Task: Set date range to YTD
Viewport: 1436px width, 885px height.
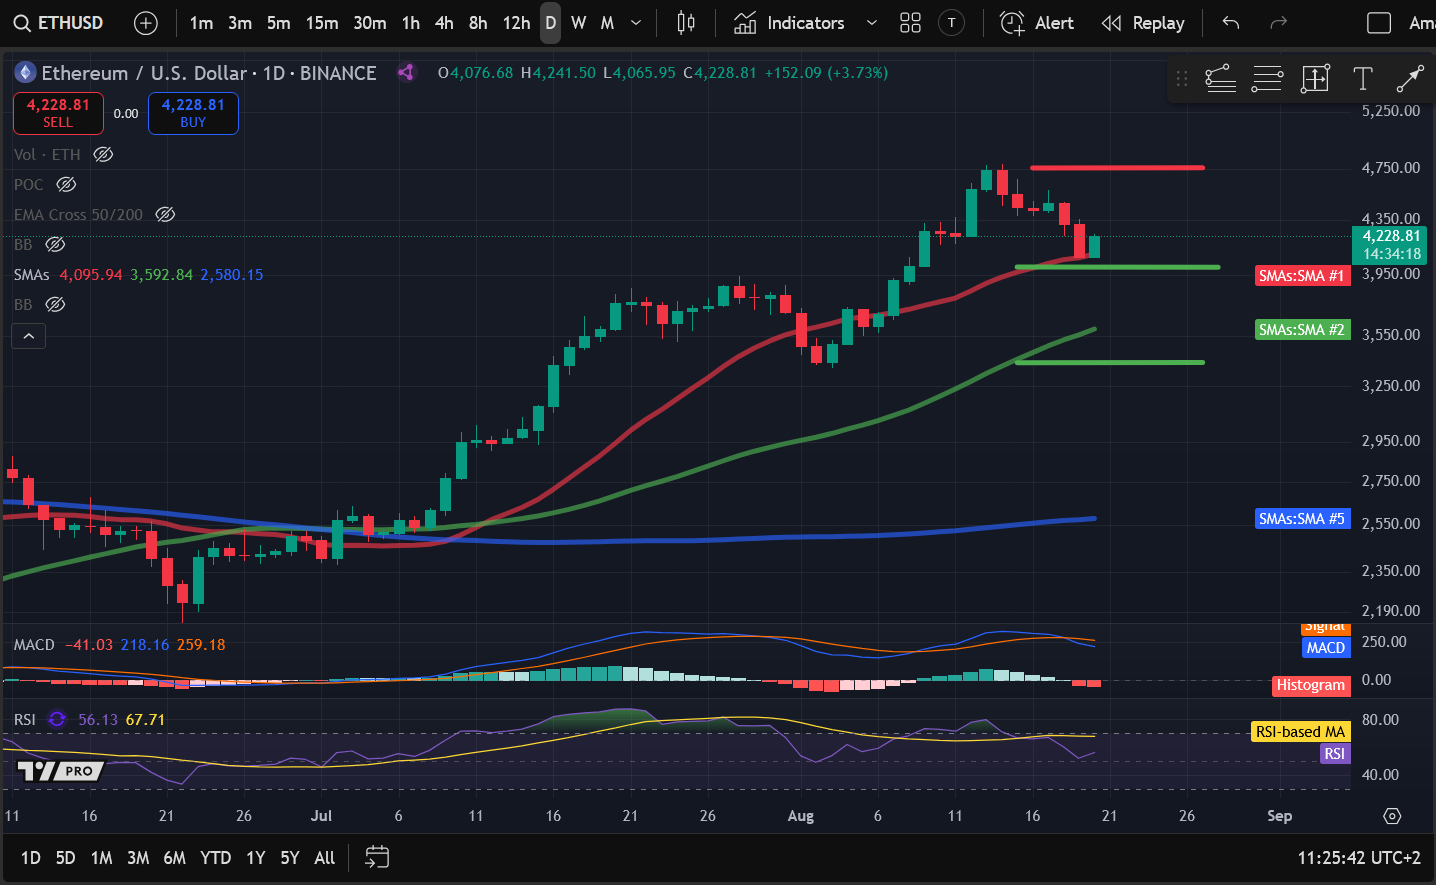Action: (216, 858)
